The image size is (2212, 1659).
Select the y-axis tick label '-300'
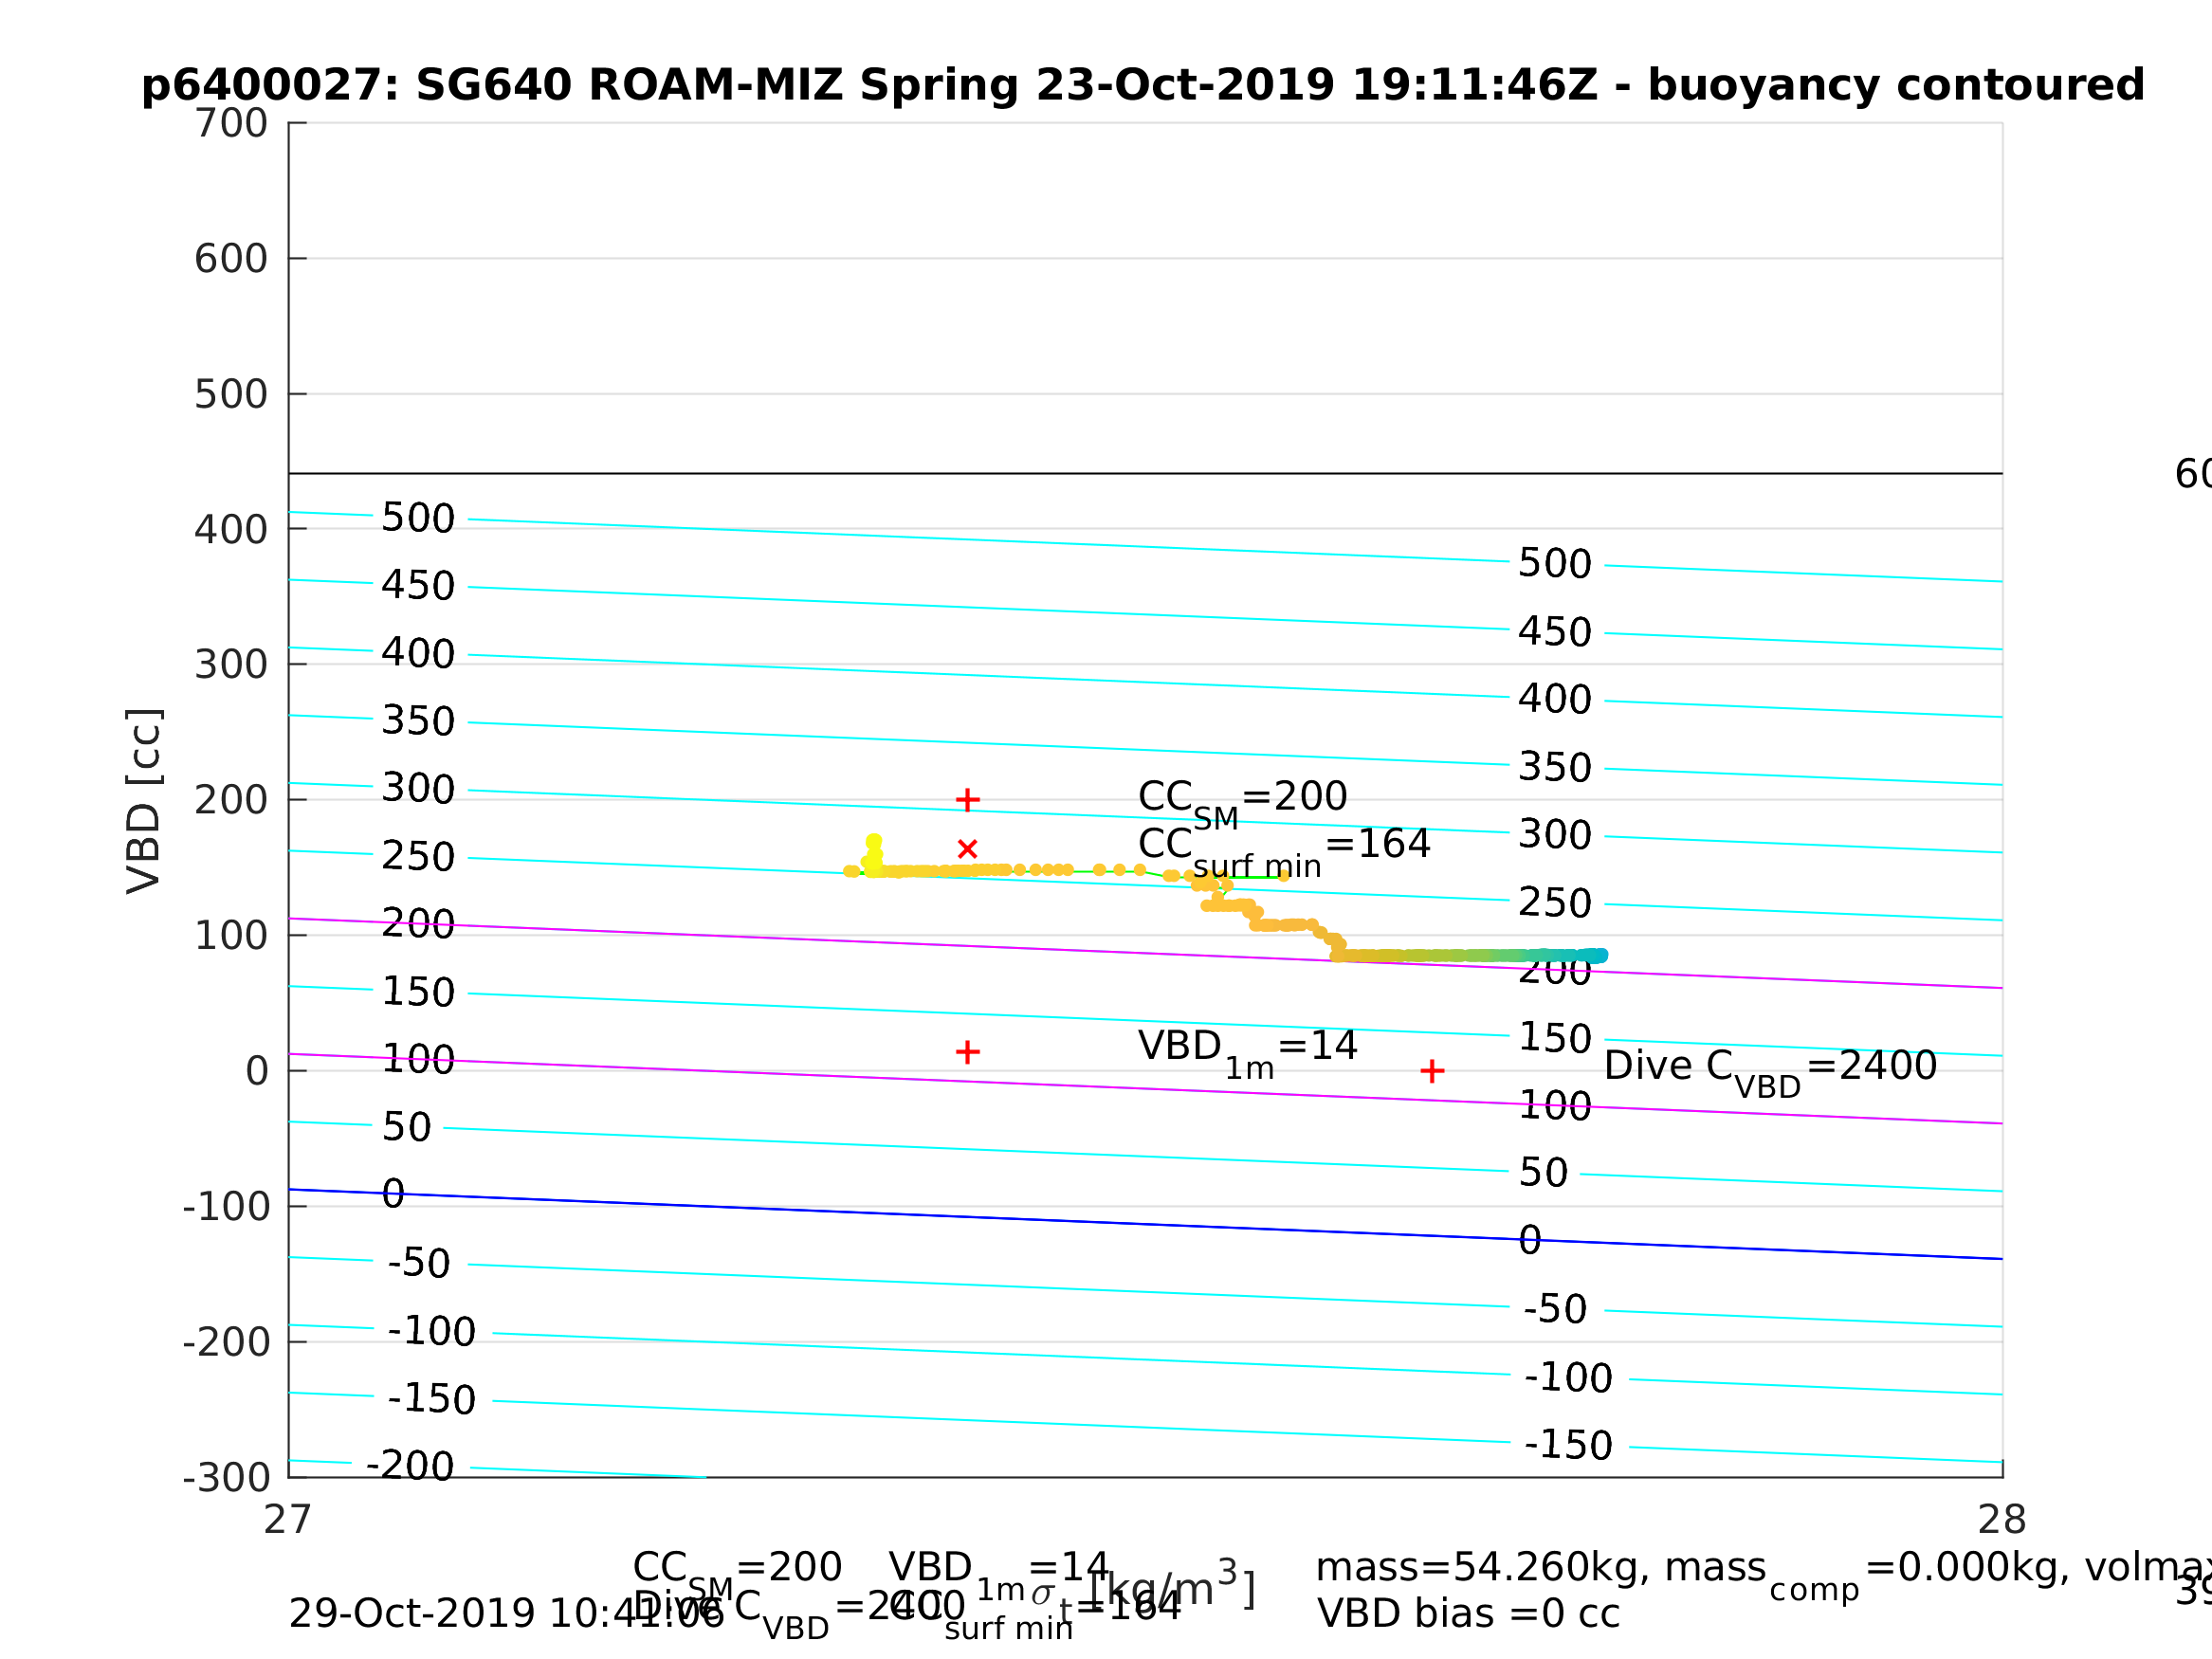click(x=226, y=1477)
